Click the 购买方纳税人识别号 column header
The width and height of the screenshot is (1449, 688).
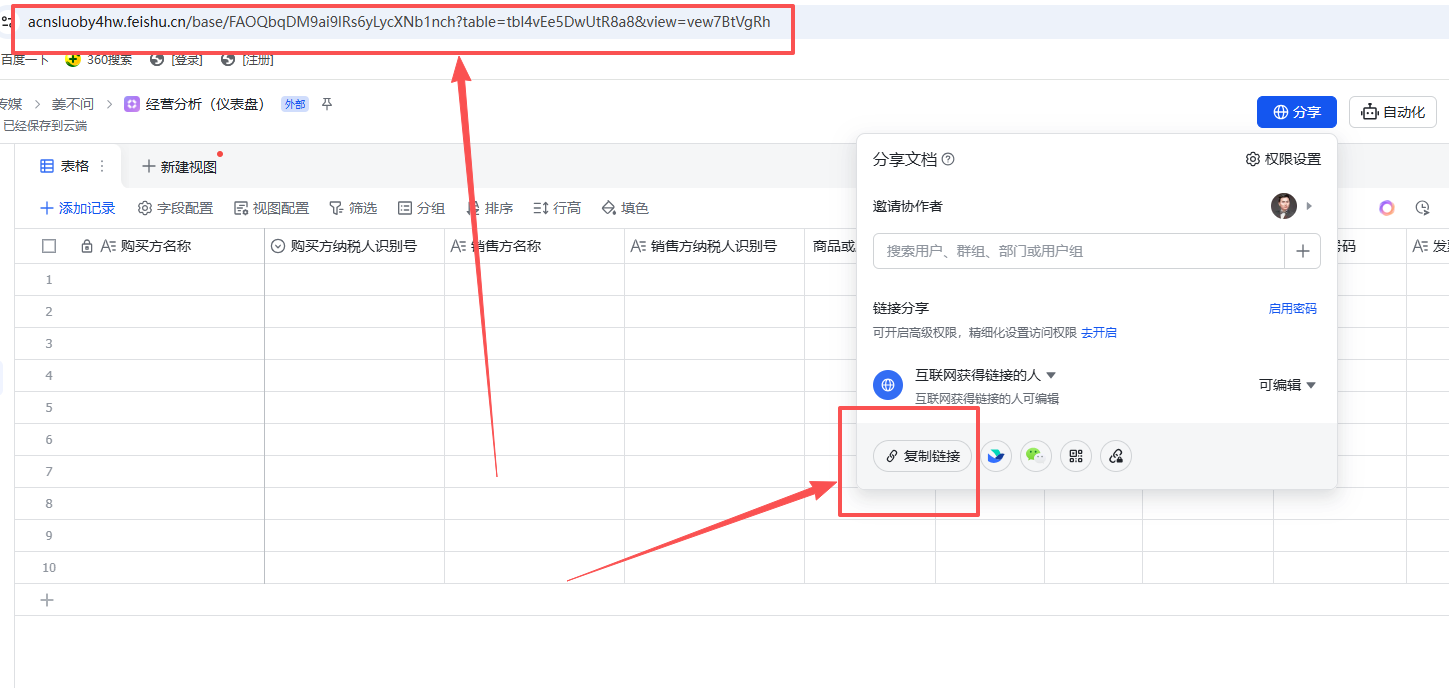pos(355,246)
